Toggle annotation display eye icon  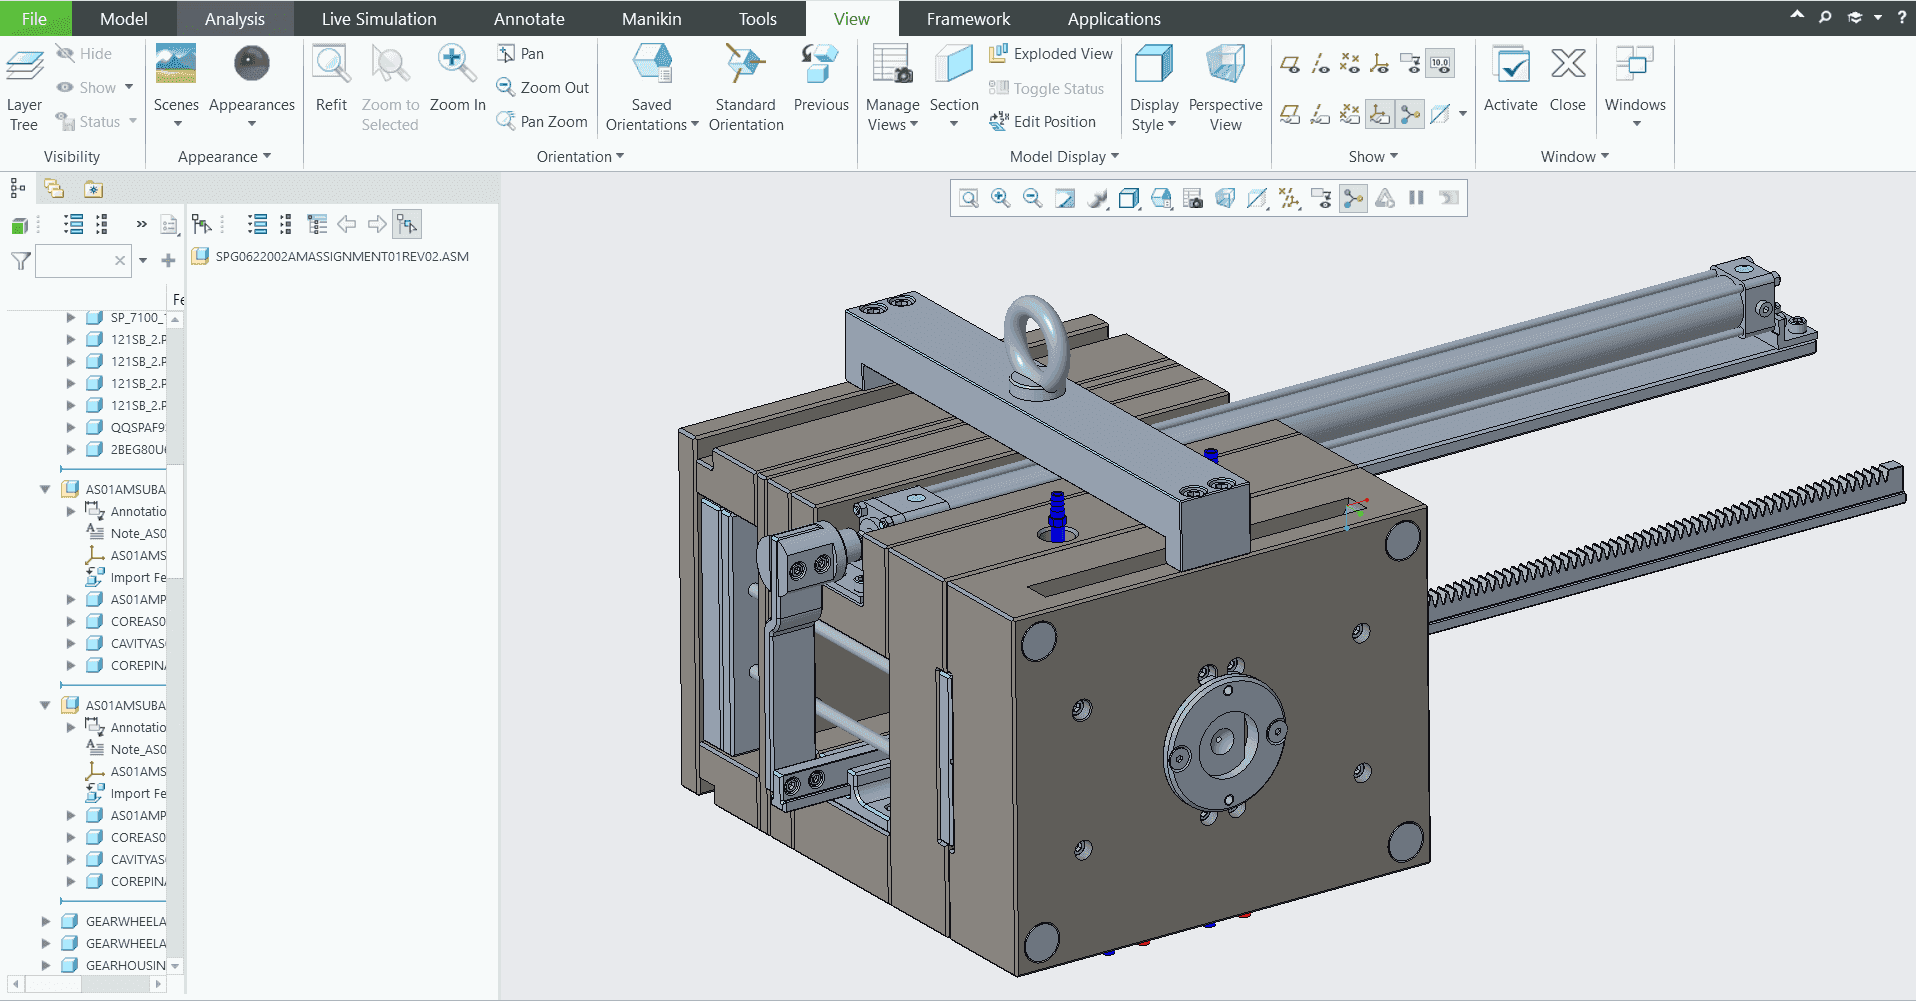[x=1410, y=64]
